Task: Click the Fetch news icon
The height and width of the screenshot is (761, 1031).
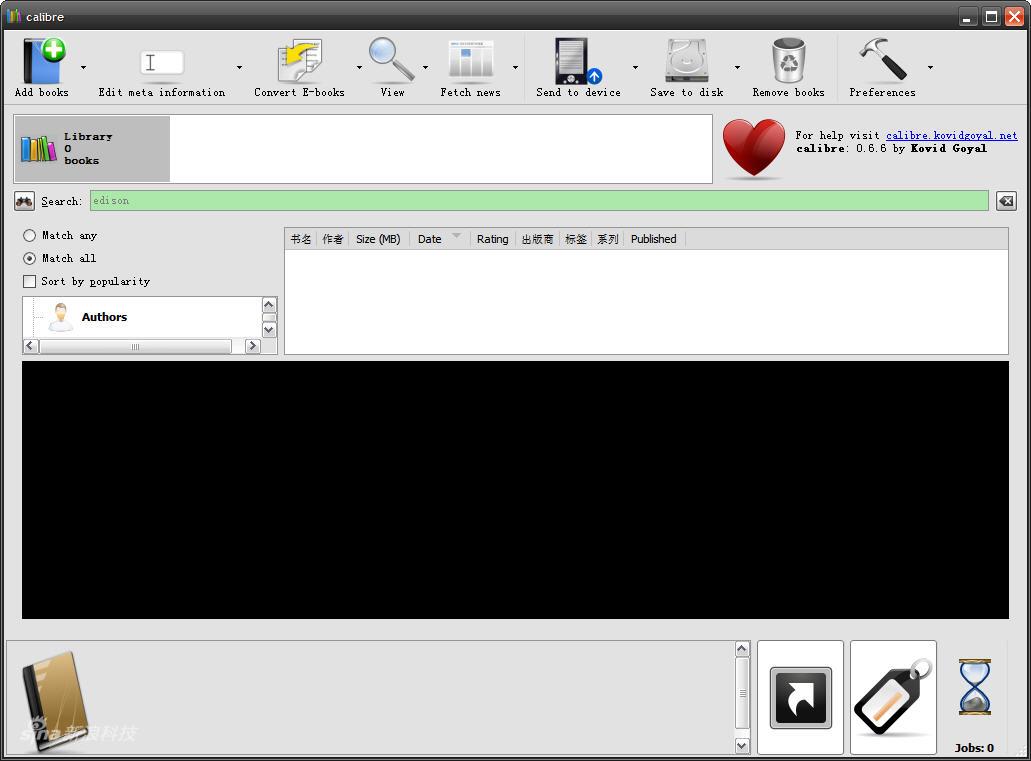Action: point(470,62)
